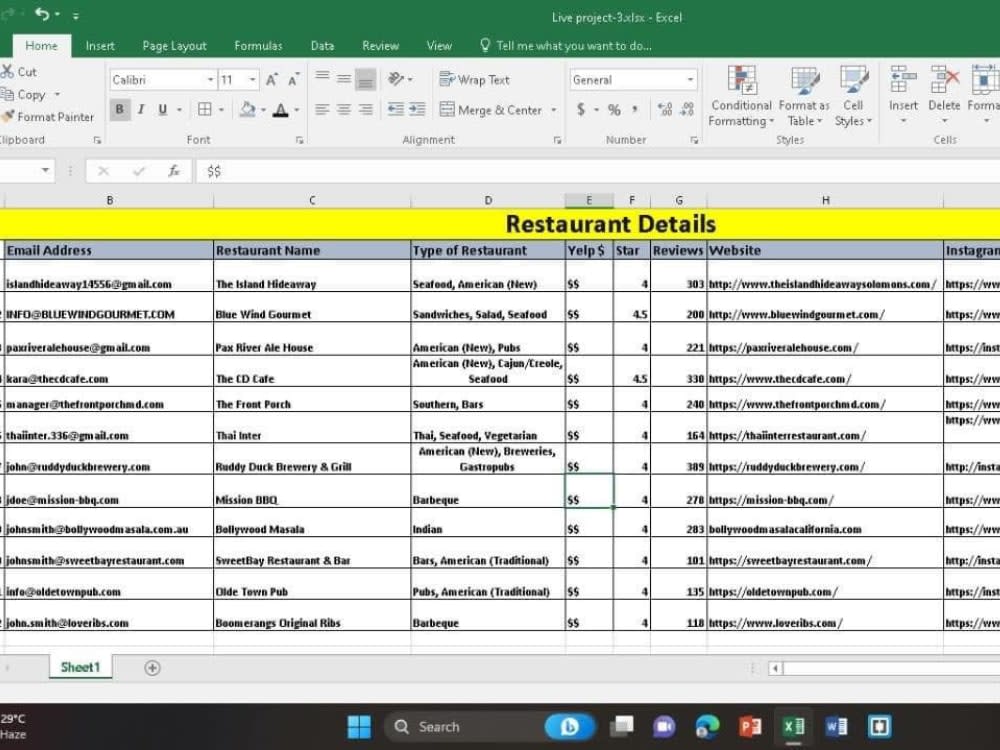Open the Insert ribbon tab
The image size is (1000, 750).
100,46
